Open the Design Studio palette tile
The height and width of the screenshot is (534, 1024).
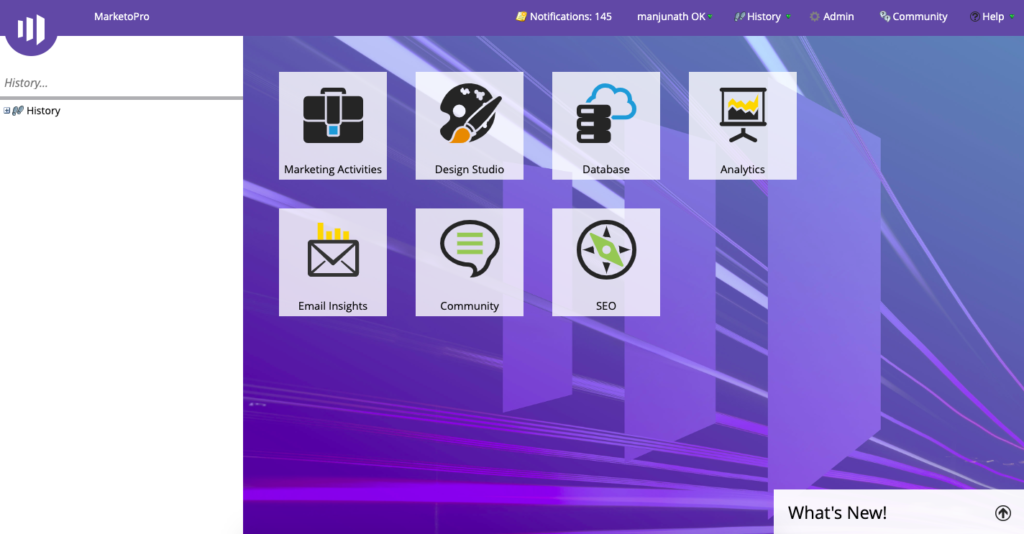469,125
